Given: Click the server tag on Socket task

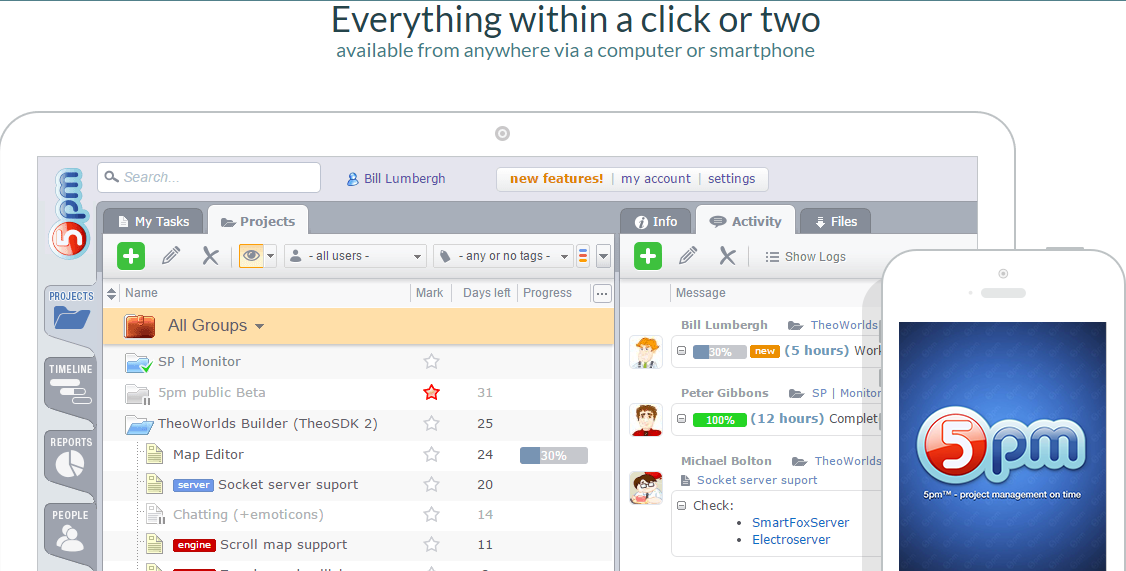Looking at the screenshot, I should click(x=194, y=486).
